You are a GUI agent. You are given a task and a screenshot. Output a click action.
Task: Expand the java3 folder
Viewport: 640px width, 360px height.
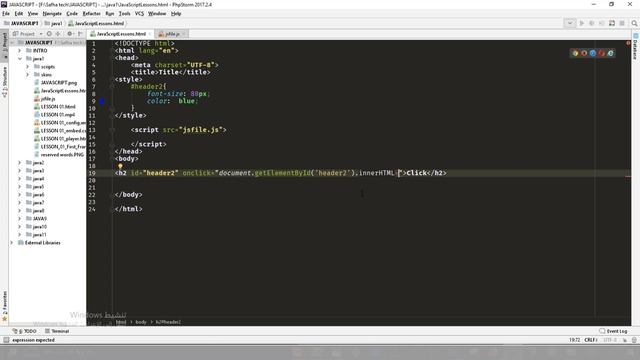tap(19, 171)
